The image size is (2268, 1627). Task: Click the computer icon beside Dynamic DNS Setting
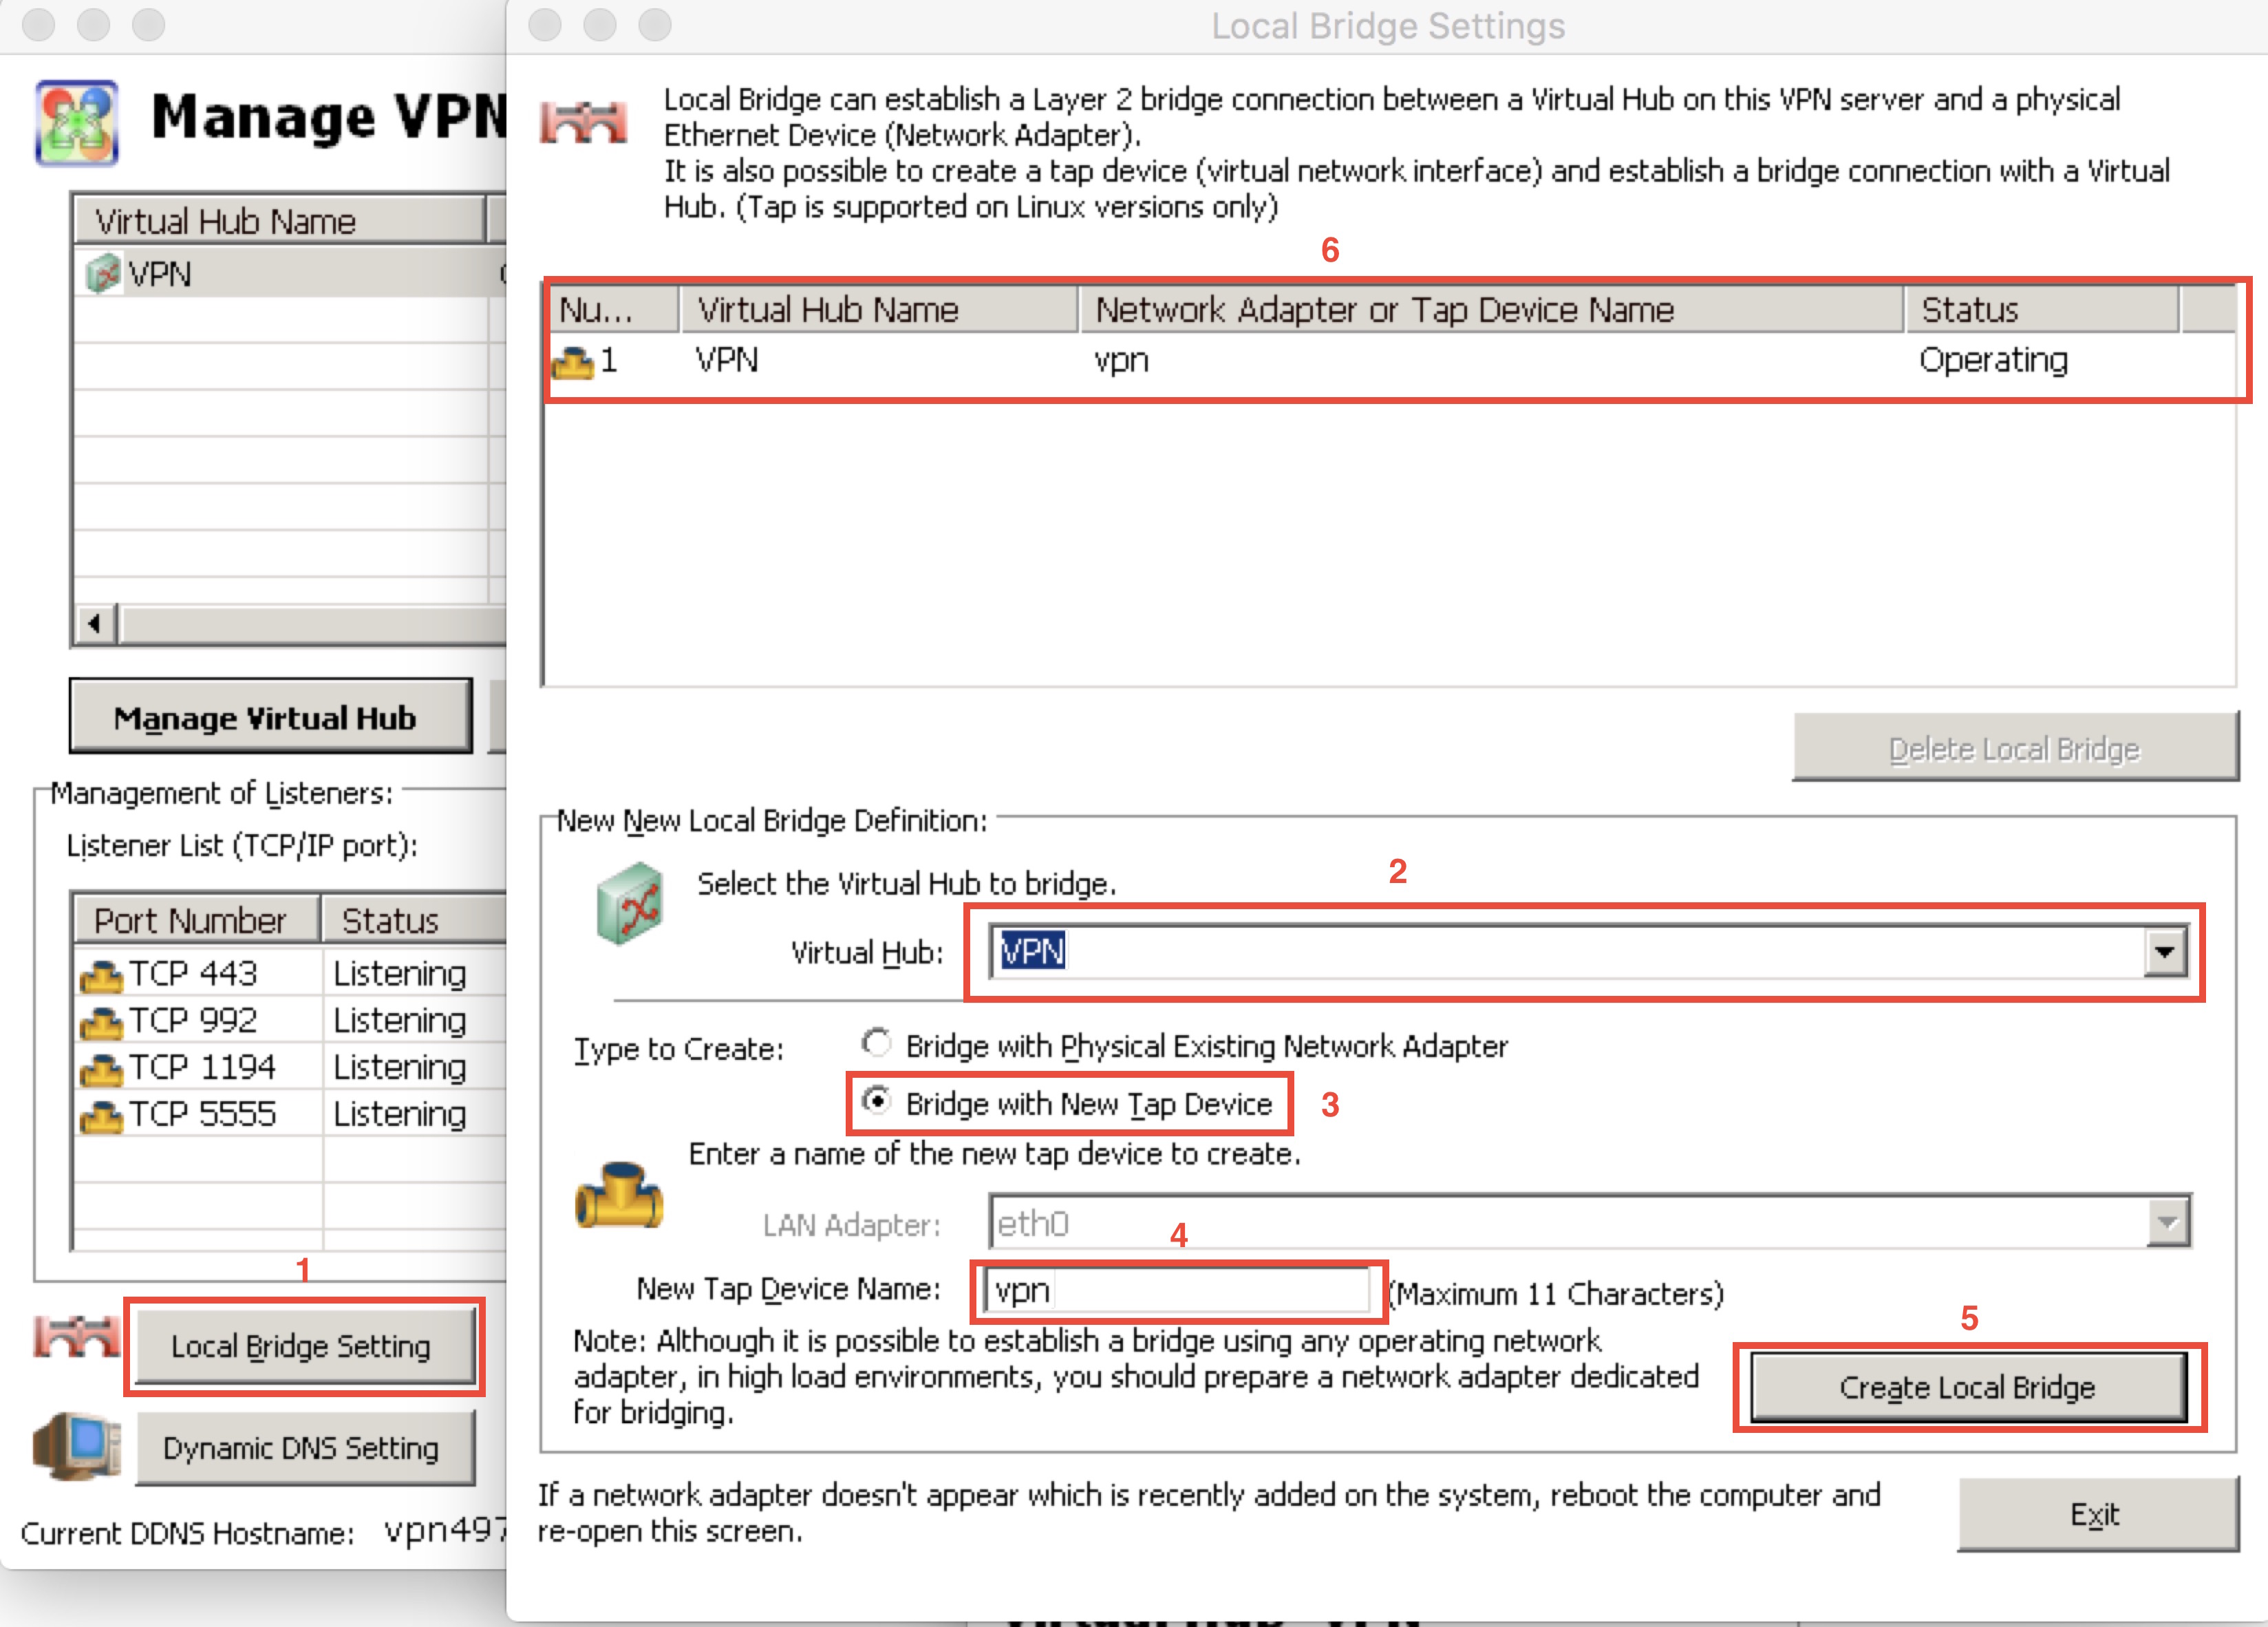pyautogui.click(x=77, y=1447)
